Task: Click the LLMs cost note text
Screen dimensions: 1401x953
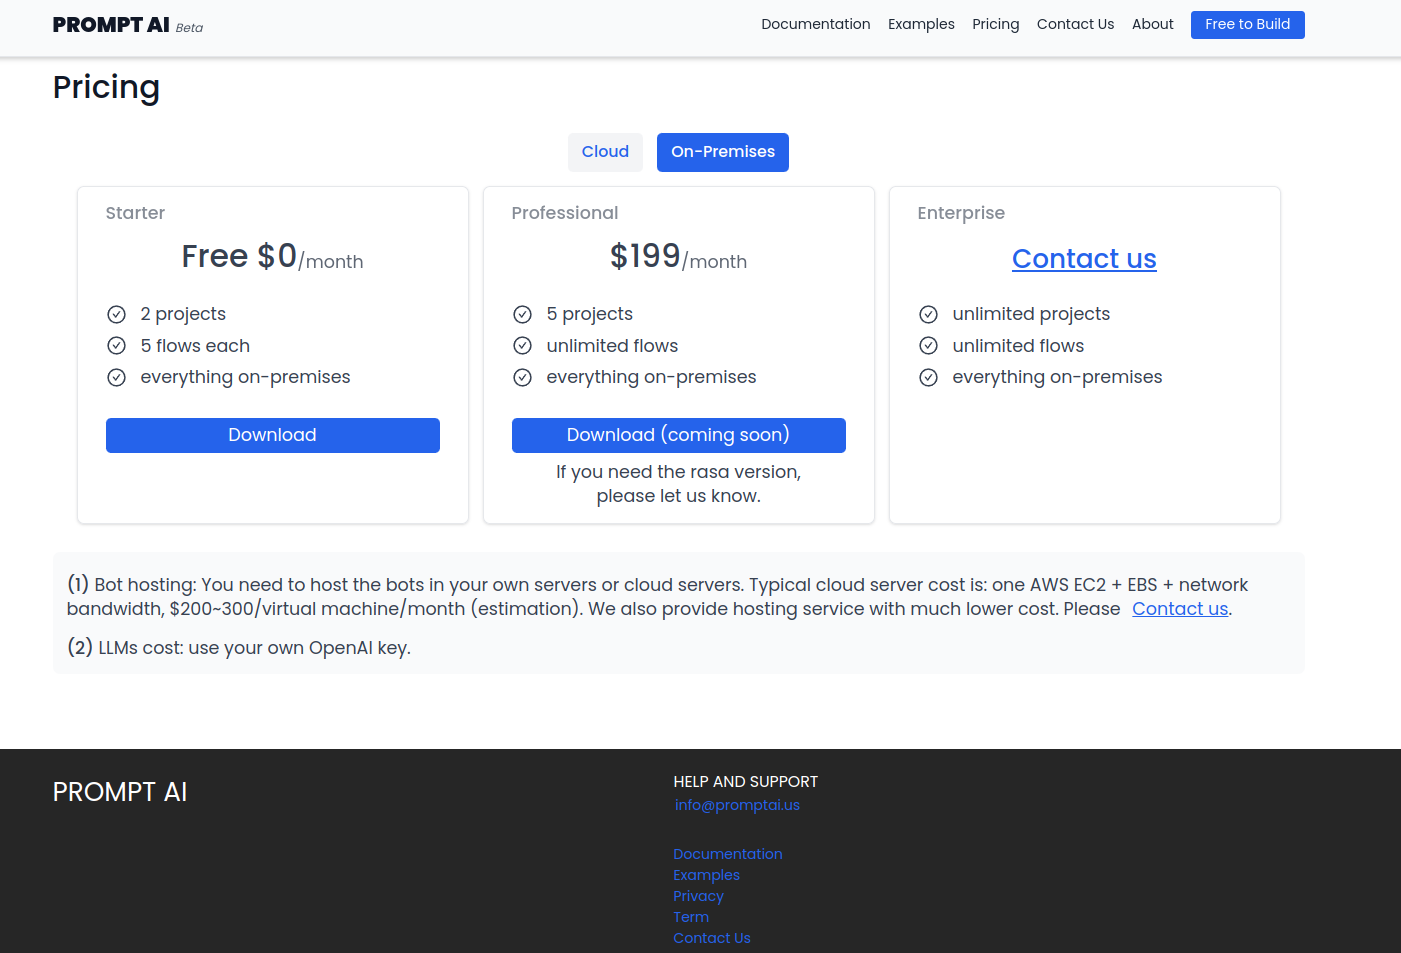Action: pyautogui.click(x=239, y=648)
